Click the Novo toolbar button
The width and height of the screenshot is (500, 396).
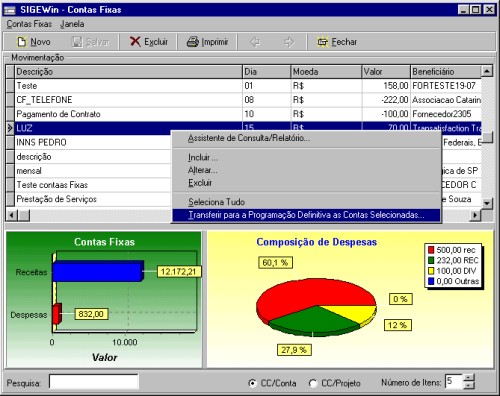coord(33,42)
